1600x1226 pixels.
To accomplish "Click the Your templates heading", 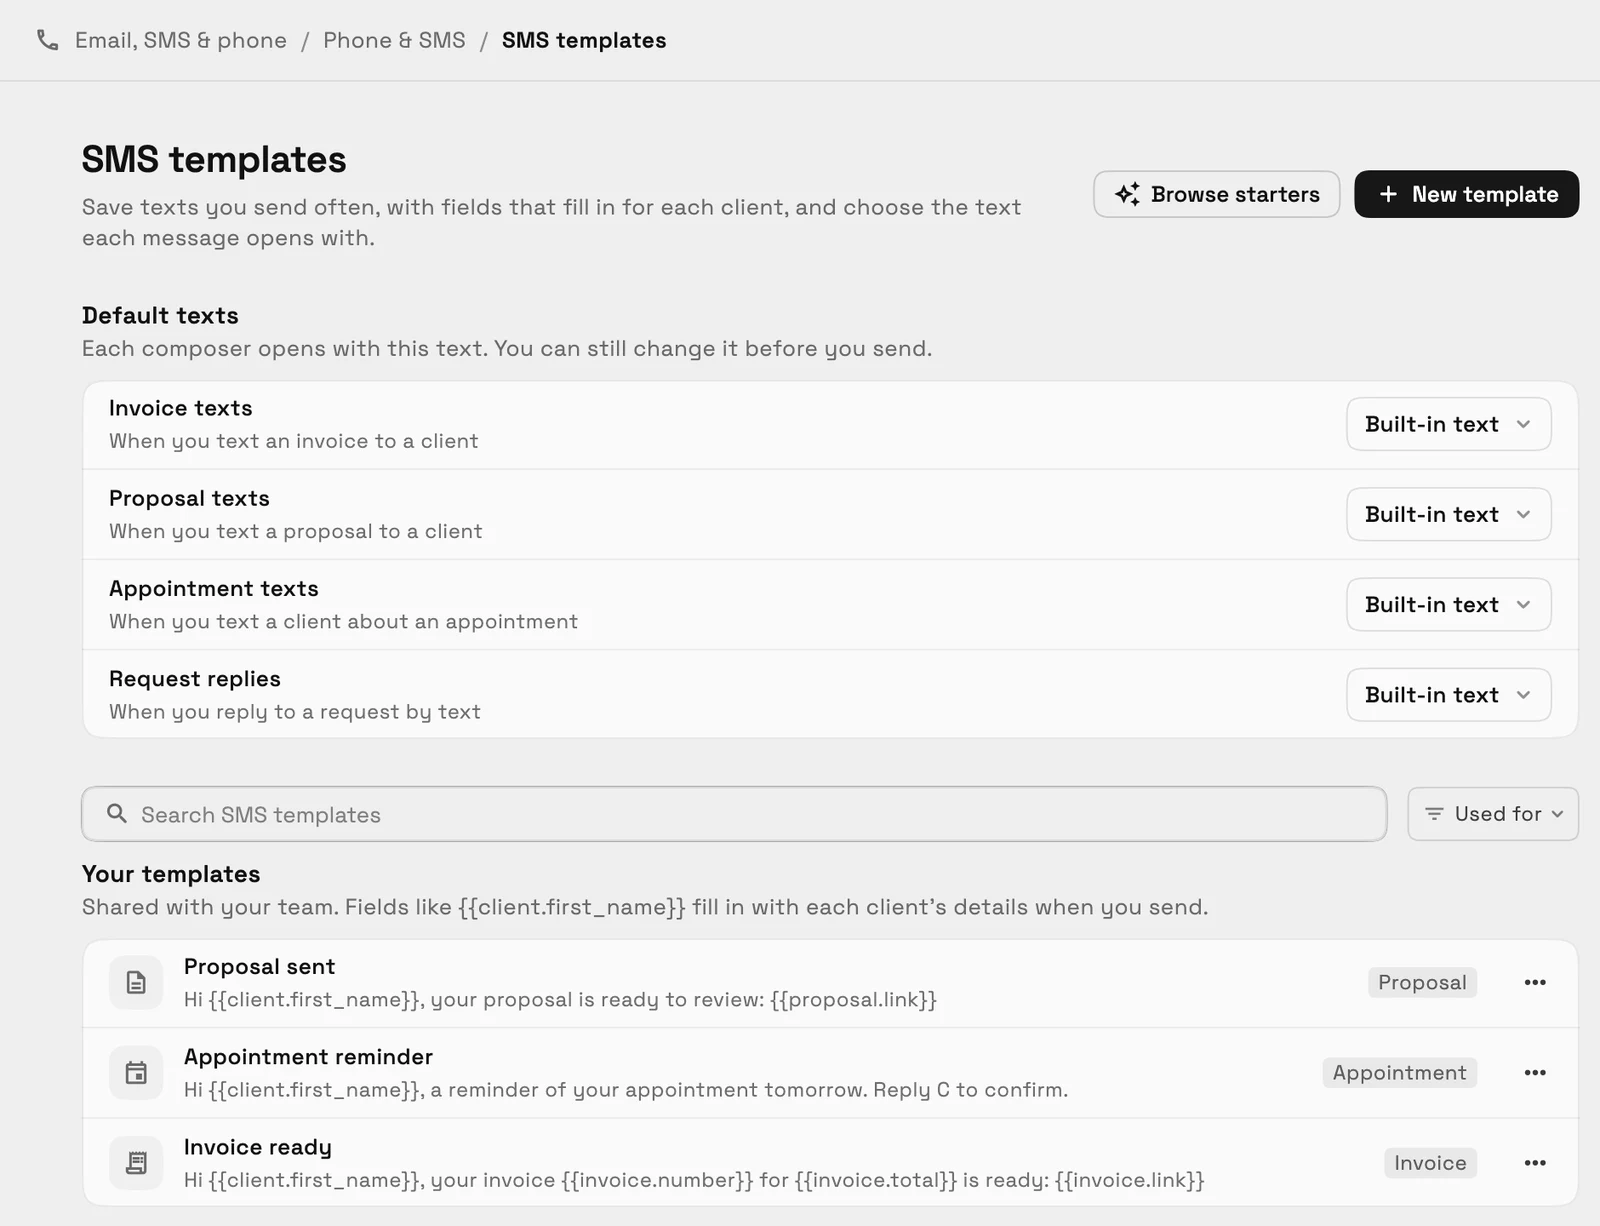I will (x=171, y=873).
